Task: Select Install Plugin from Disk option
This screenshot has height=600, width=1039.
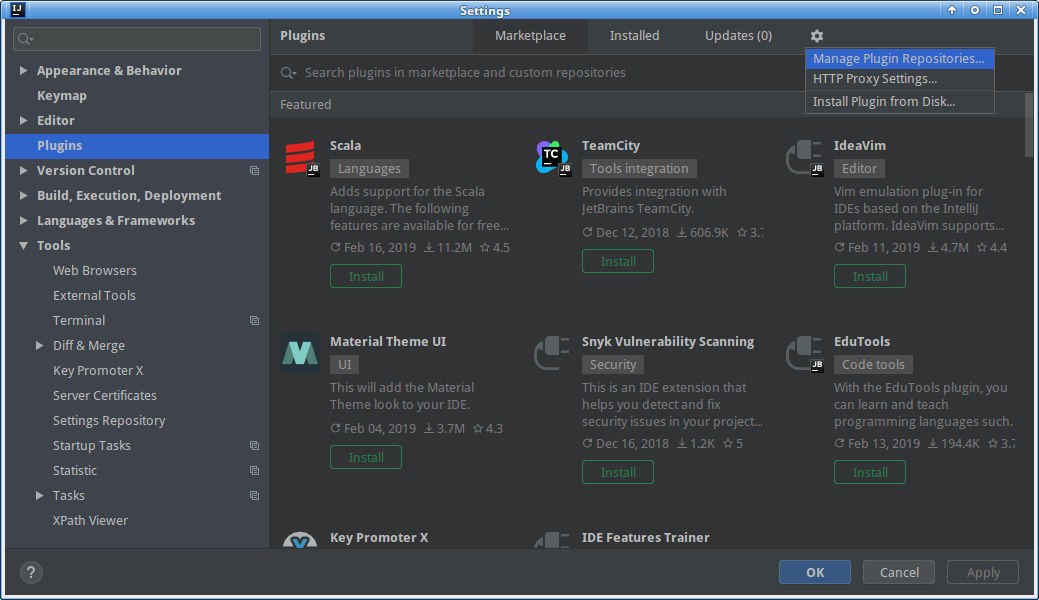Action: 884,102
